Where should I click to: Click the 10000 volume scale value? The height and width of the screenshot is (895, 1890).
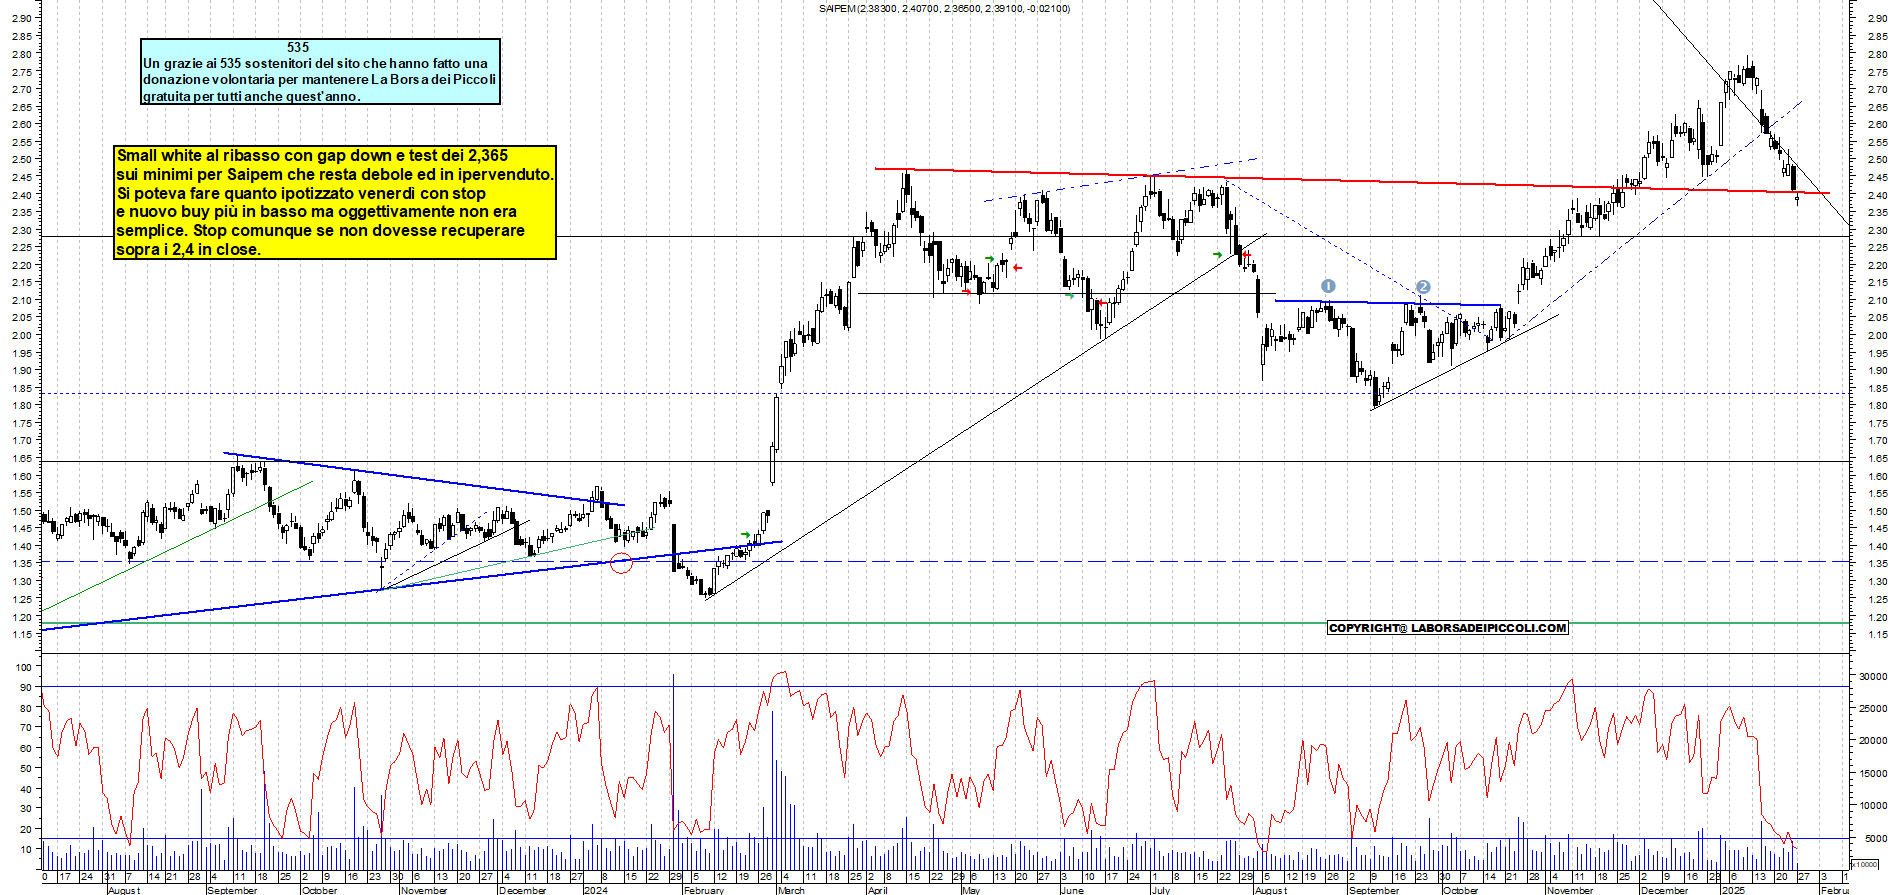tap(1873, 806)
